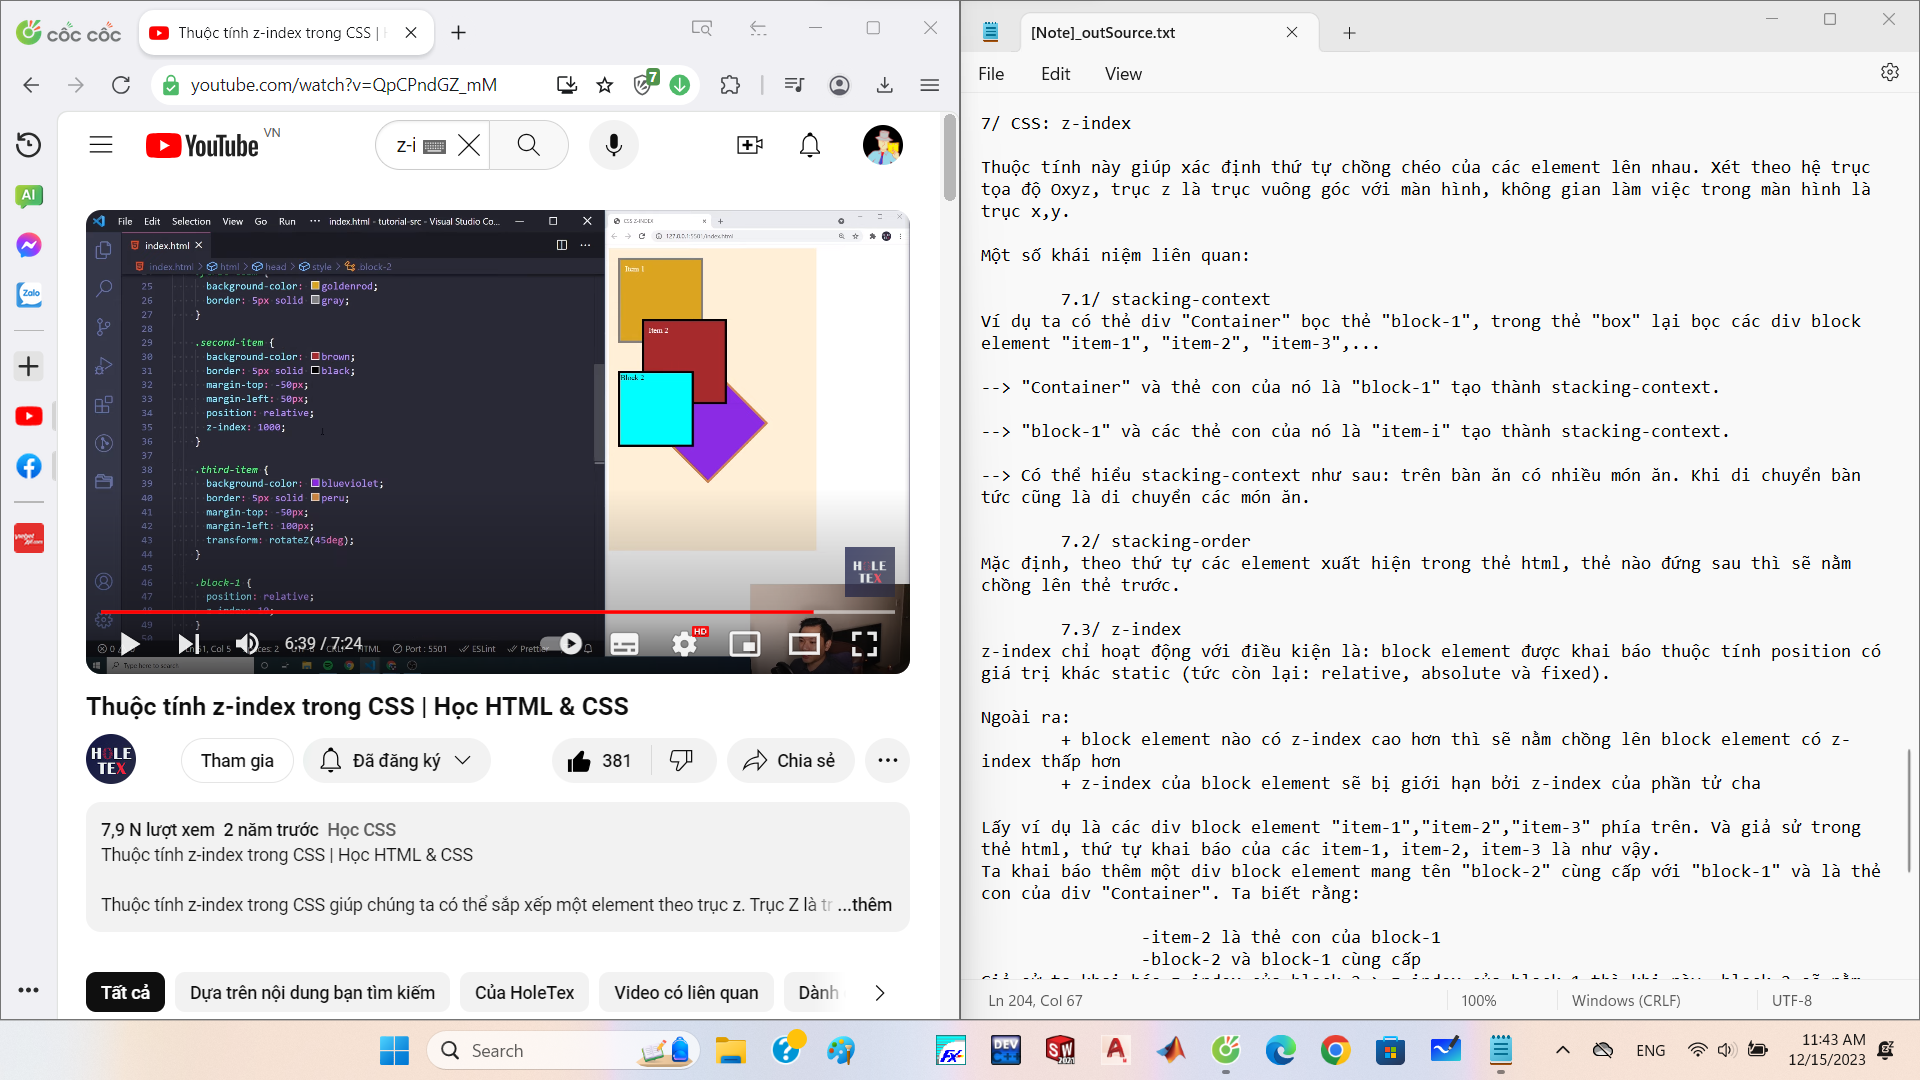Open Zalo from browser sidebar

[x=29, y=295]
